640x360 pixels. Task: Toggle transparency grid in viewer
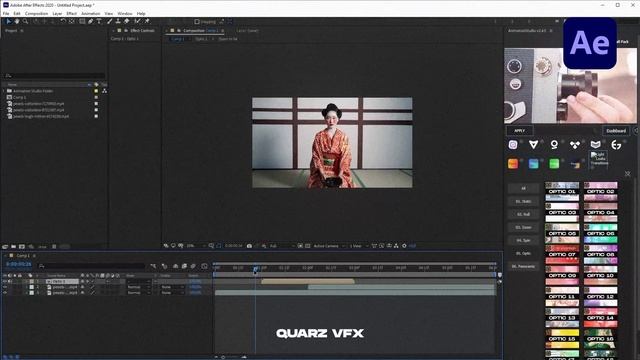(308, 246)
